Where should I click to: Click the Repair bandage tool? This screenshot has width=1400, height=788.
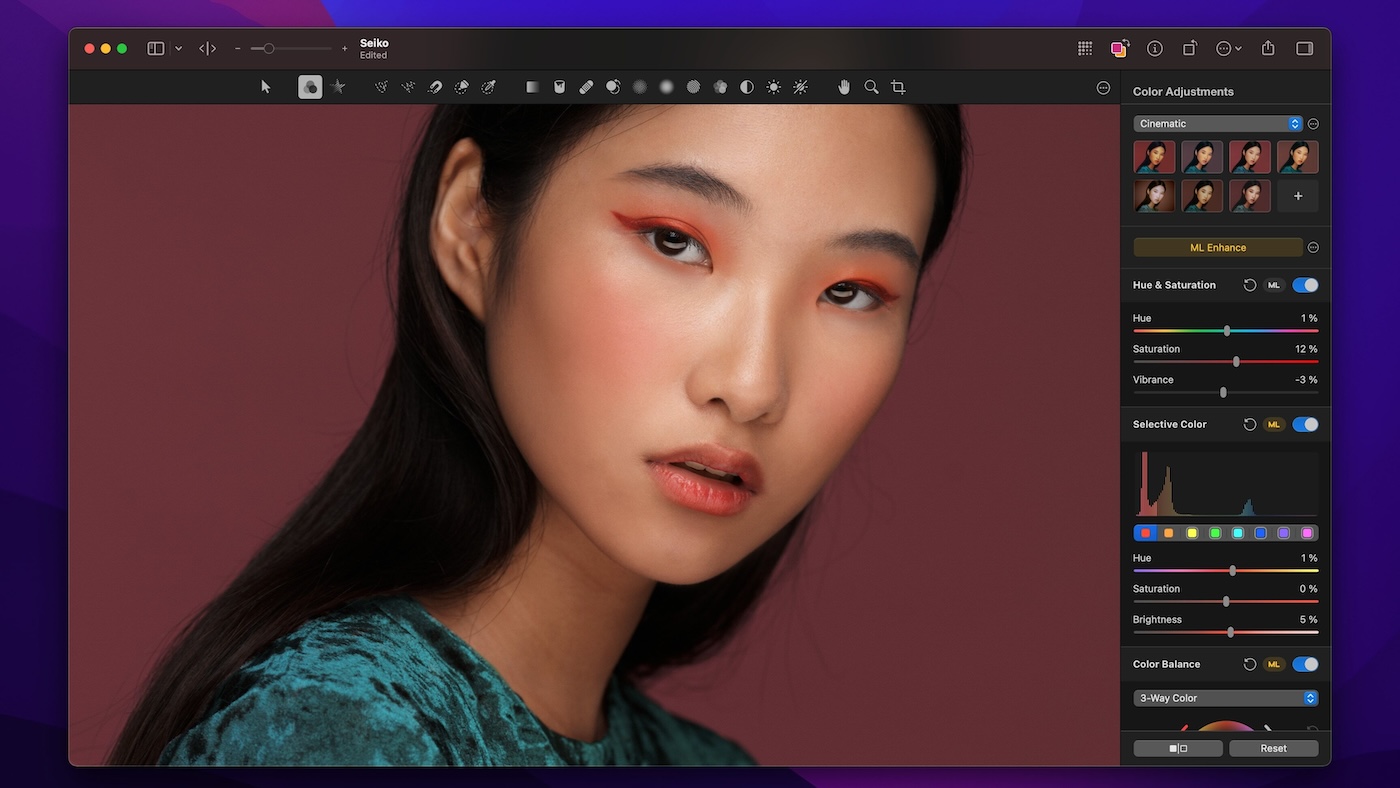[586, 87]
